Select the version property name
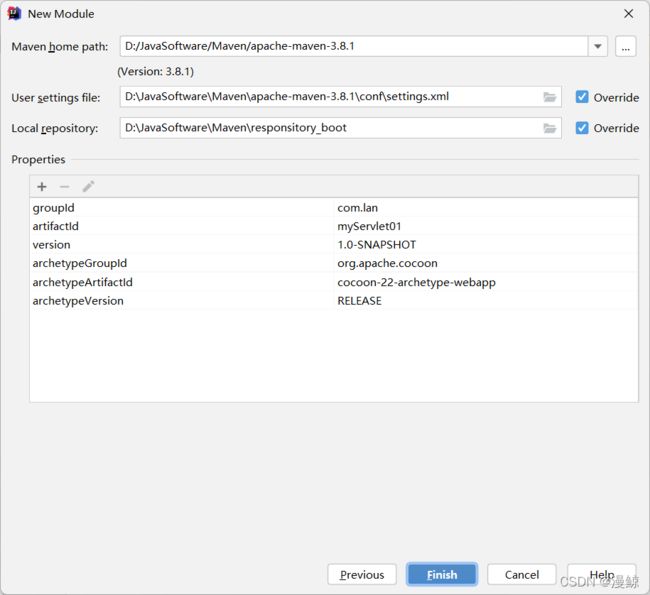The width and height of the screenshot is (650, 595). 51,245
